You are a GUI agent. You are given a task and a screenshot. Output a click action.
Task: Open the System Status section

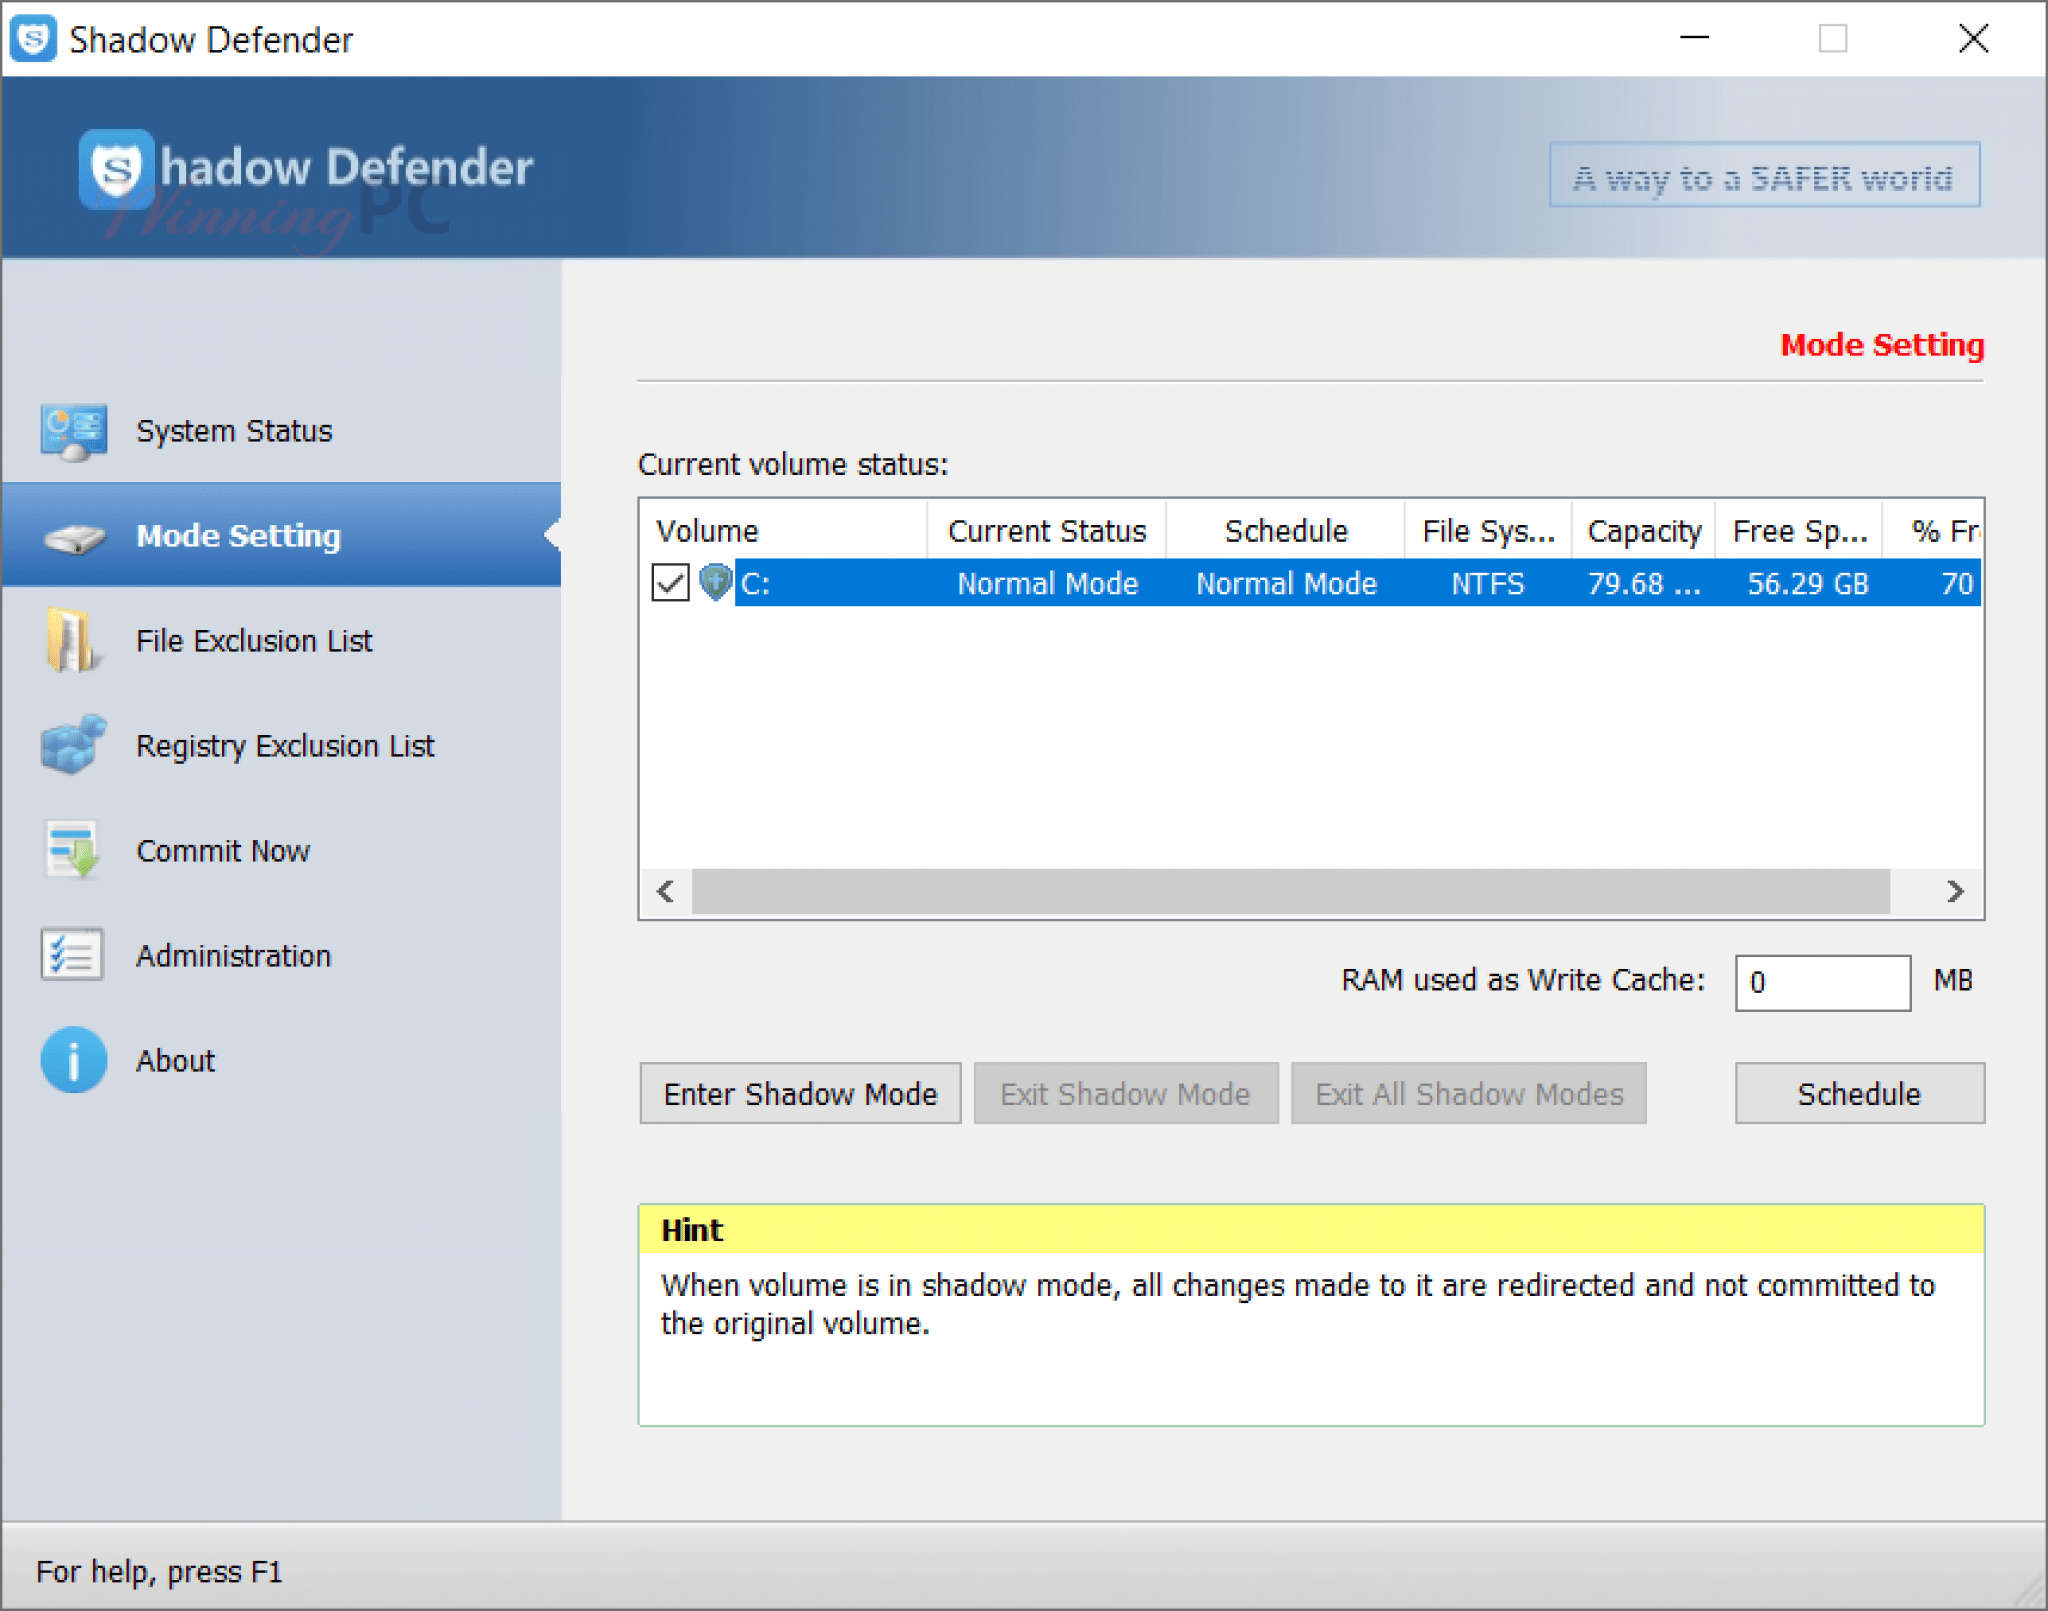[233, 430]
